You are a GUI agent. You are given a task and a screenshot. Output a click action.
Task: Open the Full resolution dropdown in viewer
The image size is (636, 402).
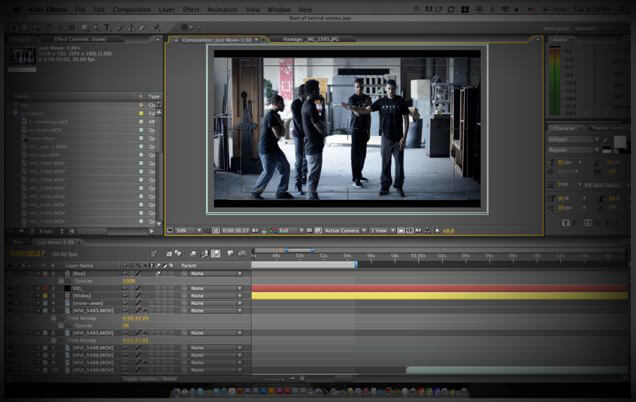coord(286,230)
